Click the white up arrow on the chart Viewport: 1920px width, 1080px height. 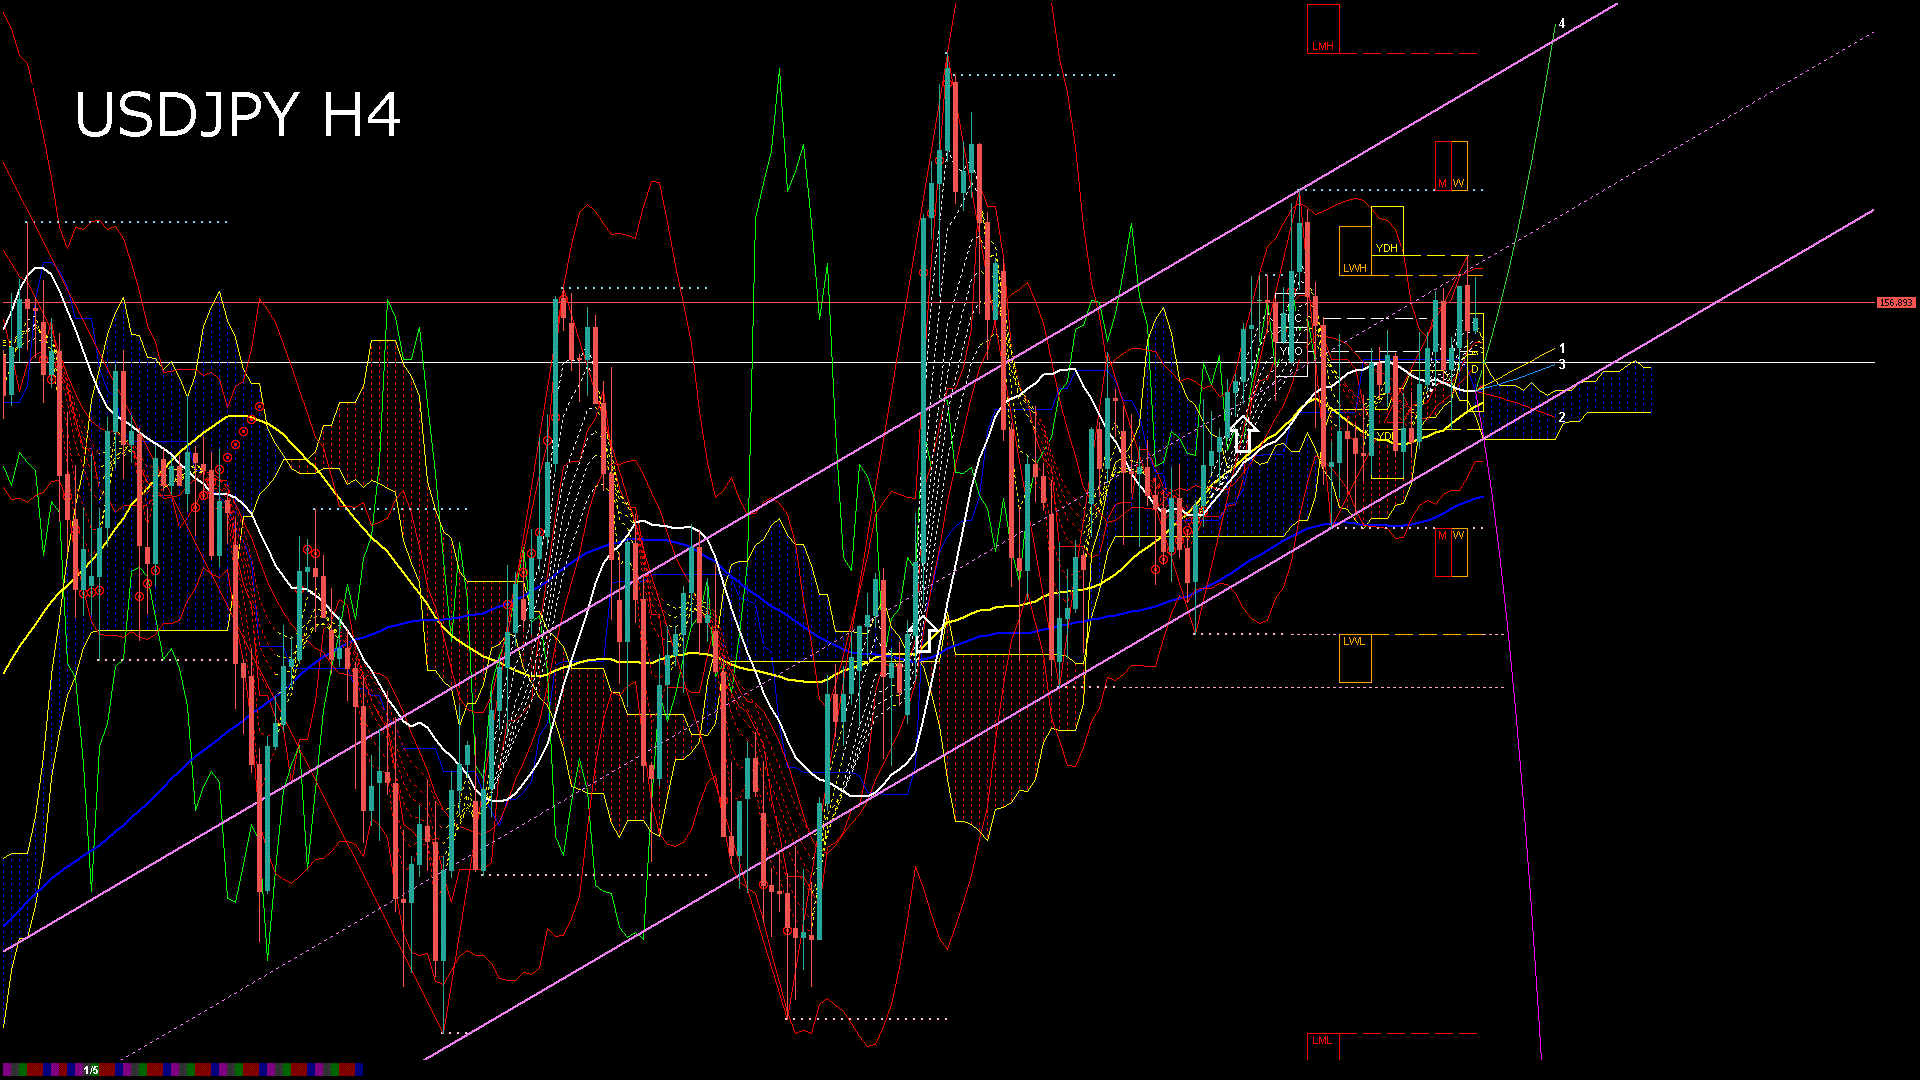click(x=1245, y=432)
